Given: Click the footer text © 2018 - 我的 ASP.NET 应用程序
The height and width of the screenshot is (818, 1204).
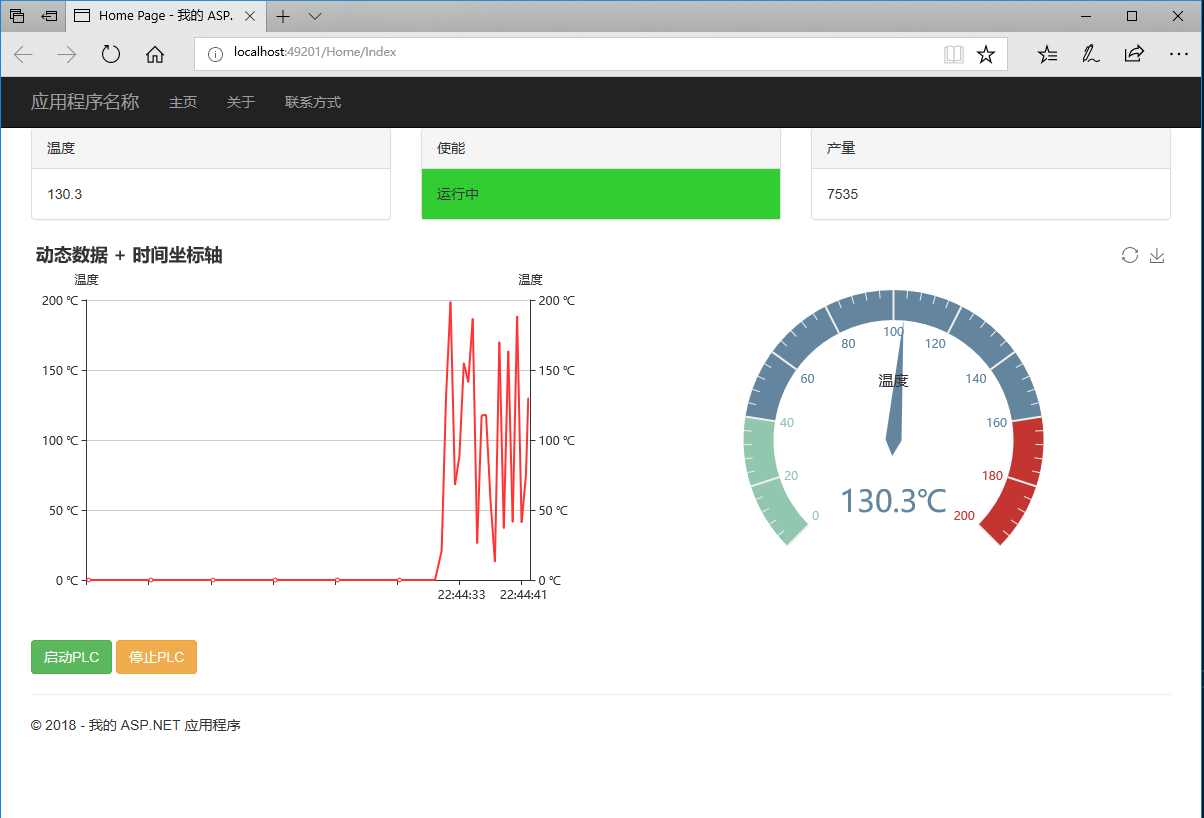Looking at the screenshot, I should click(136, 725).
